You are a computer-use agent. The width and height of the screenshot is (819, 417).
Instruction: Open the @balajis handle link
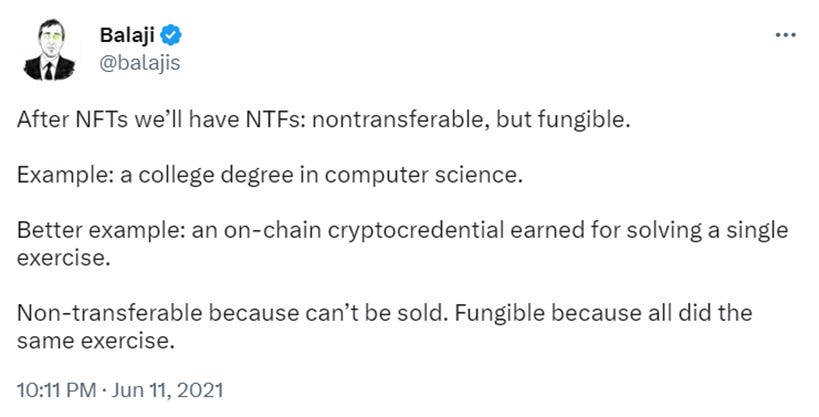click(139, 63)
